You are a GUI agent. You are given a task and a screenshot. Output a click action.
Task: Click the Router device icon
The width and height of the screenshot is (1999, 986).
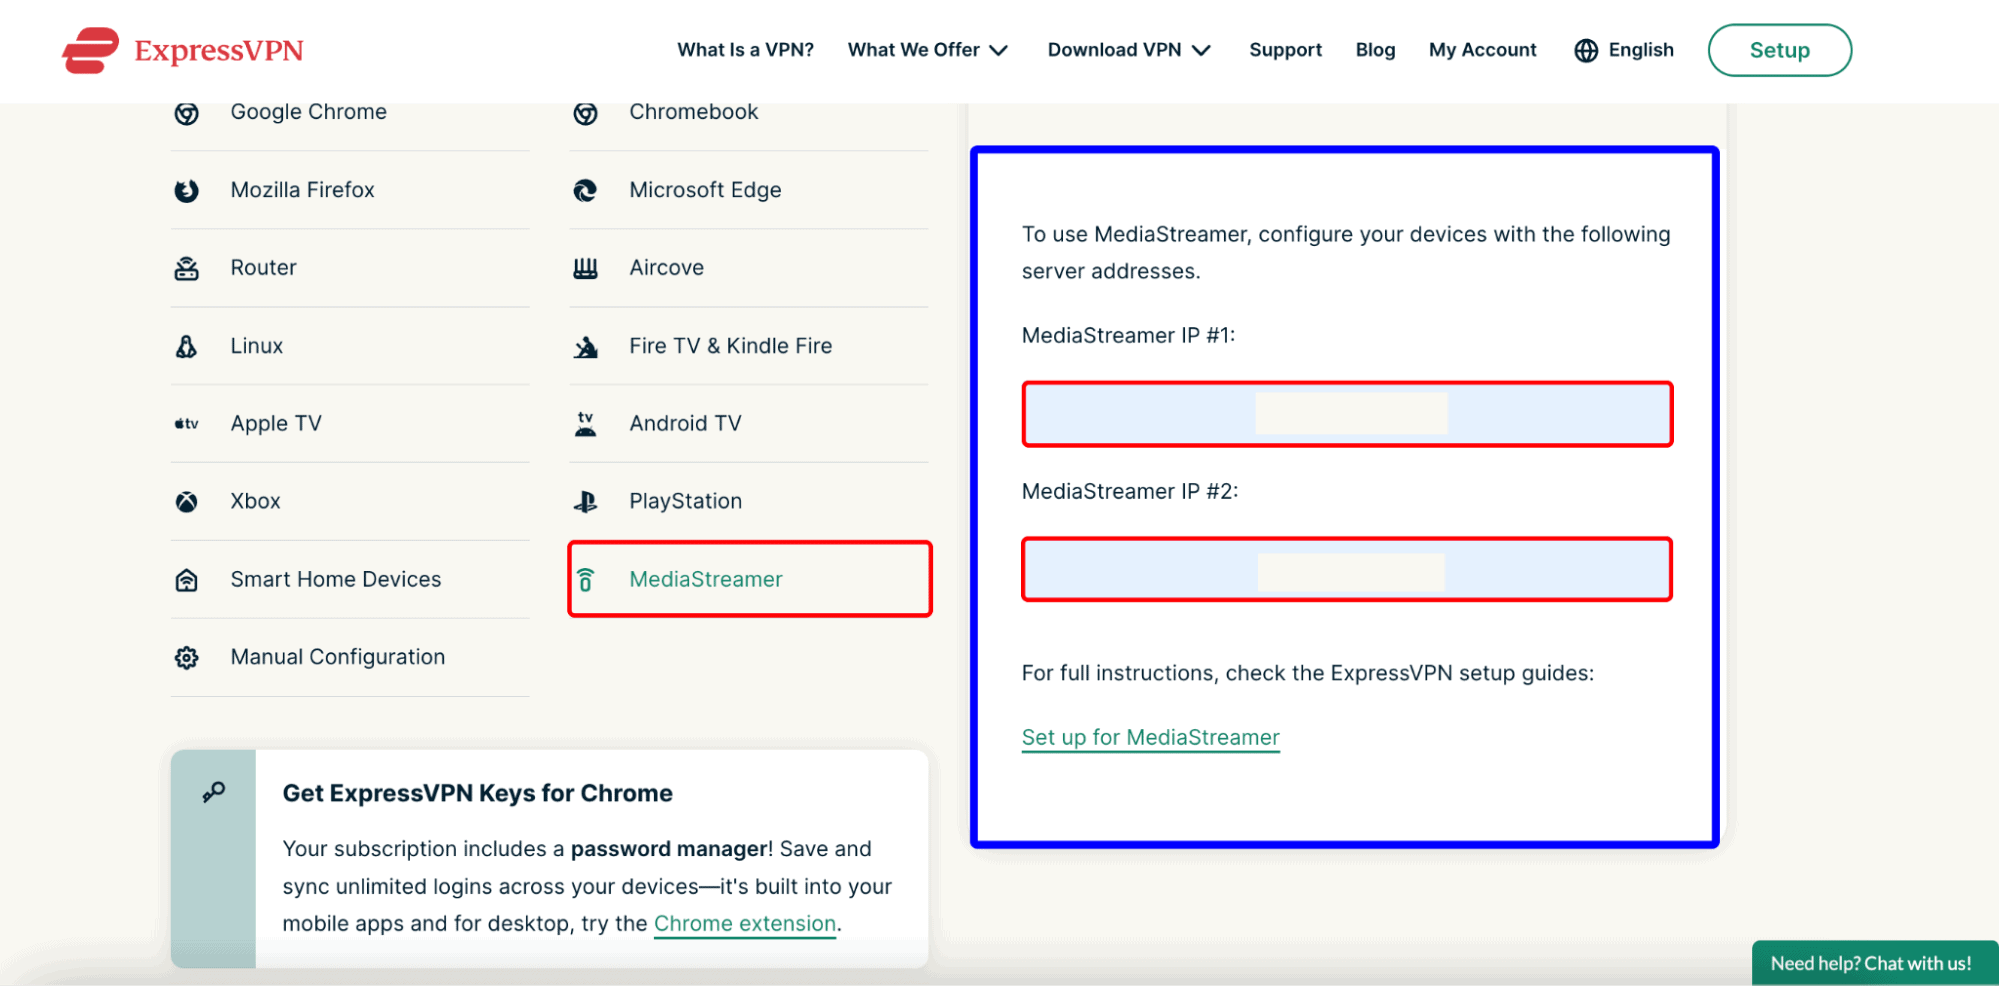pos(187,268)
